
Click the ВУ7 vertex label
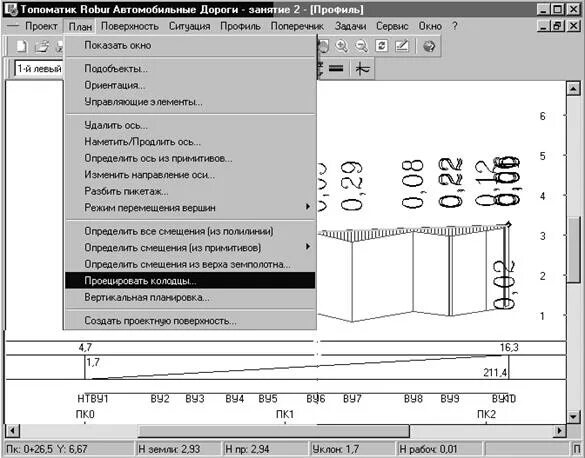pyautogui.click(x=352, y=399)
